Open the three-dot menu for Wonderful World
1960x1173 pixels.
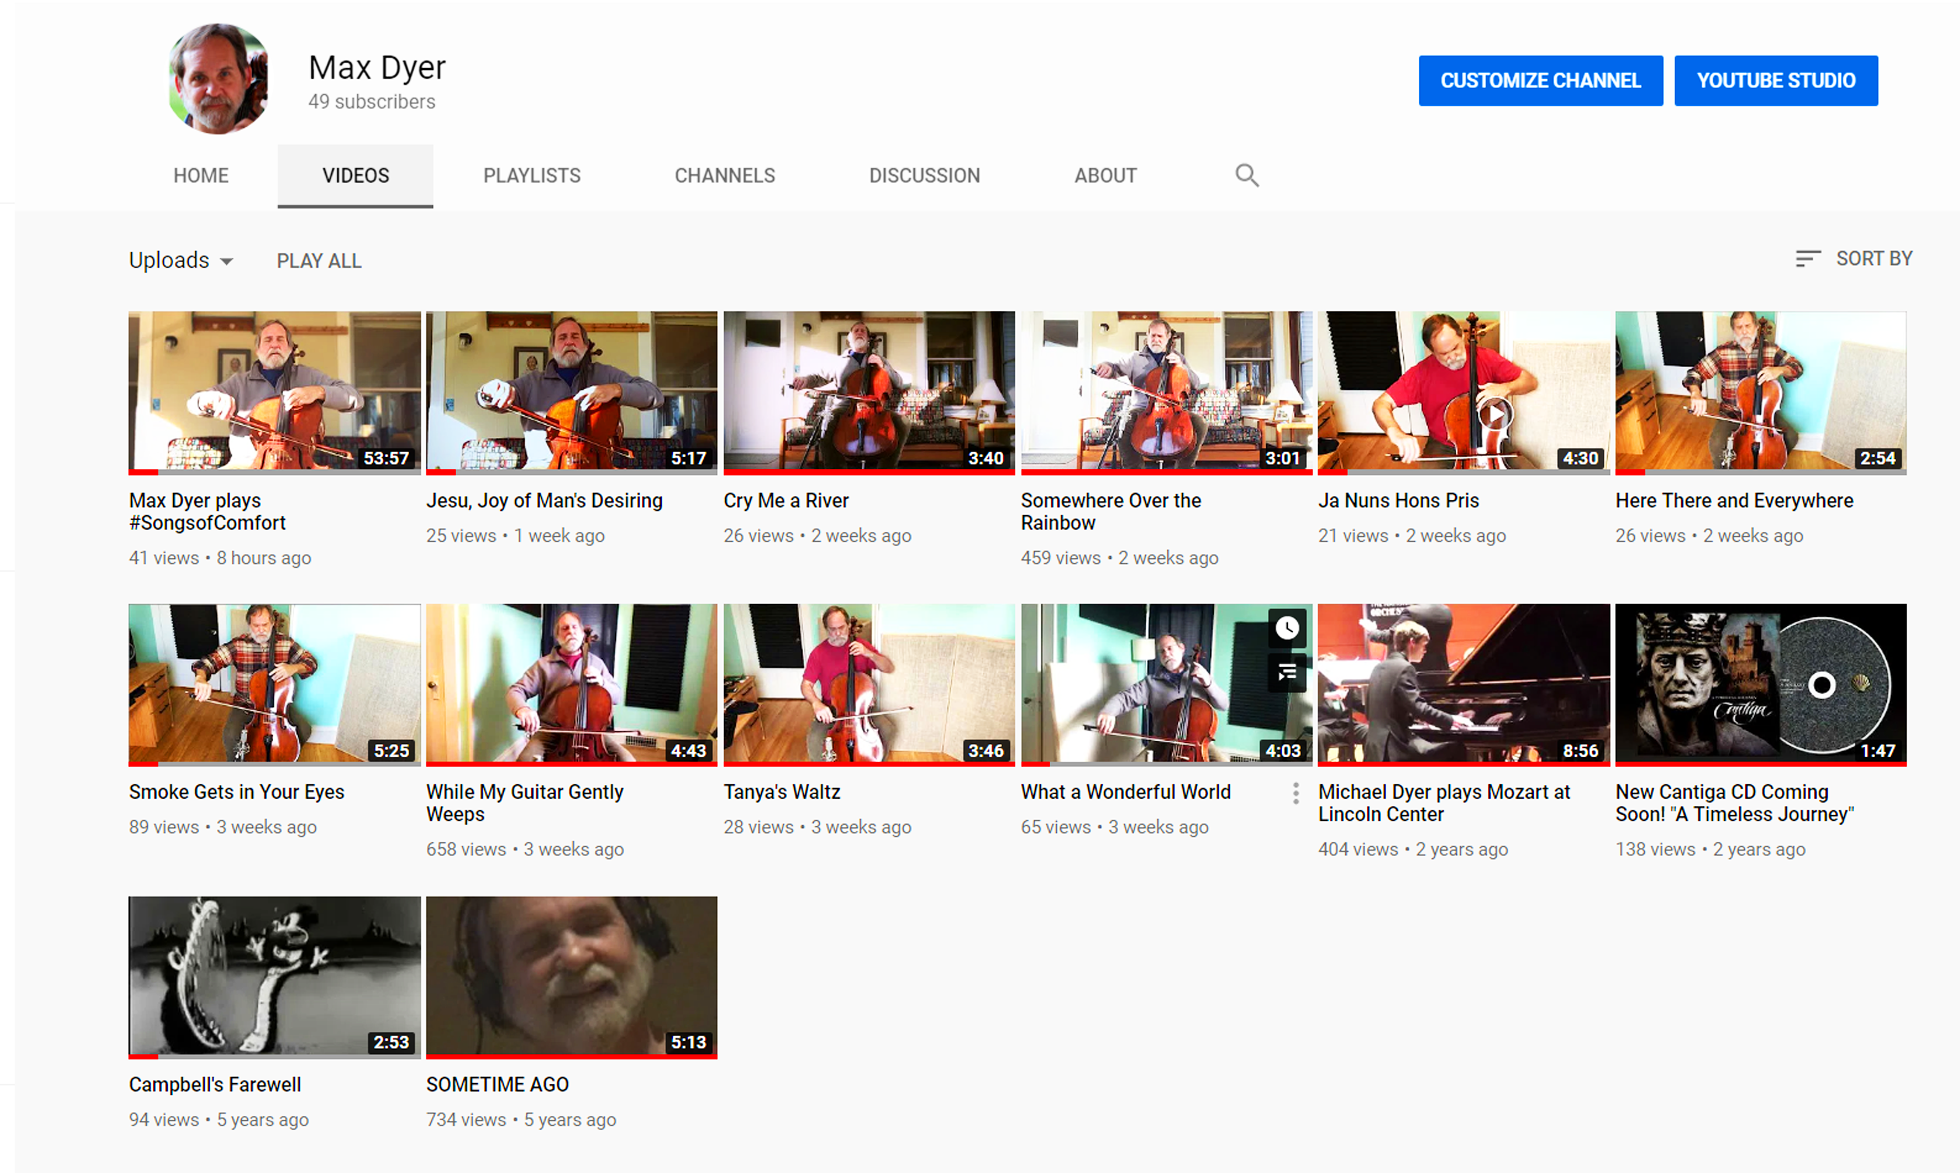(x=1295, y=793)
